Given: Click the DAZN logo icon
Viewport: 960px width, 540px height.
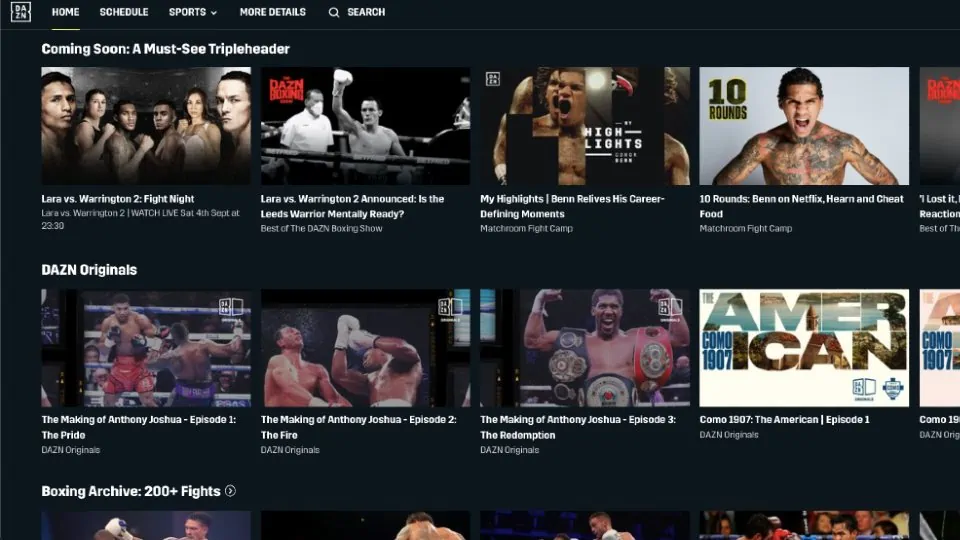Looking at the screenshot, I should (20, 12).
